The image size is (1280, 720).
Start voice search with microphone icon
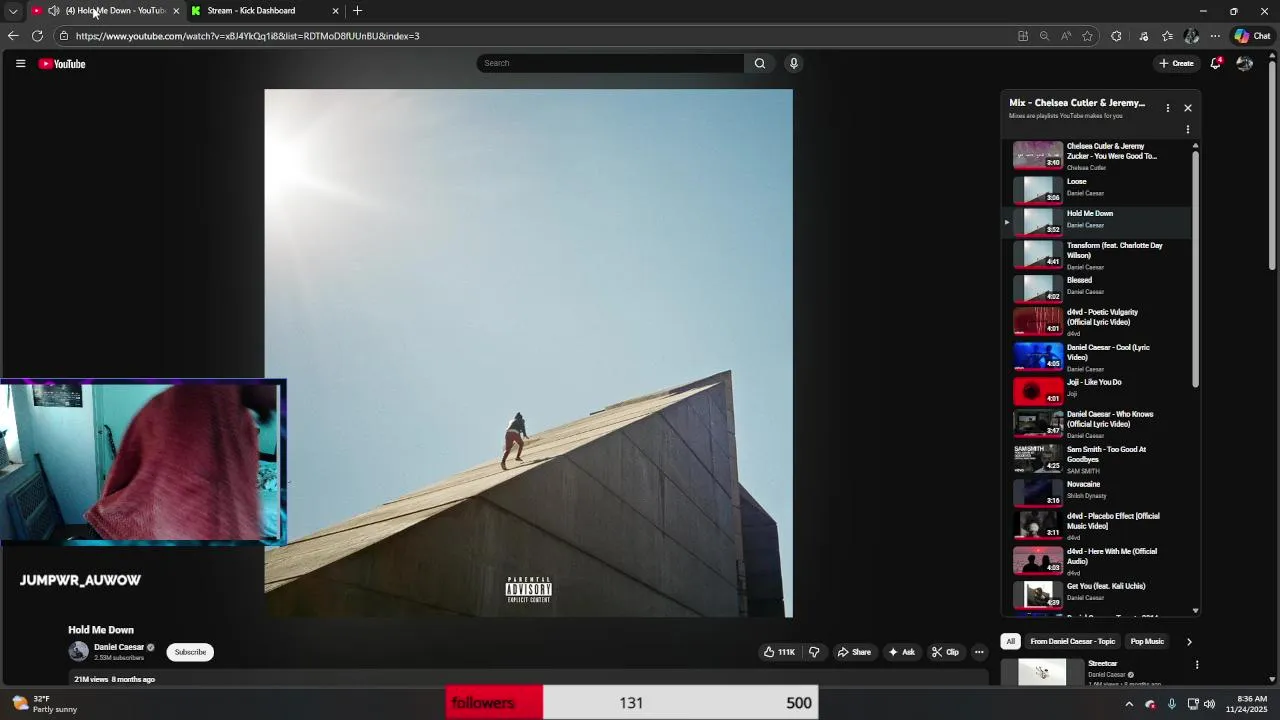click(794, 63)
